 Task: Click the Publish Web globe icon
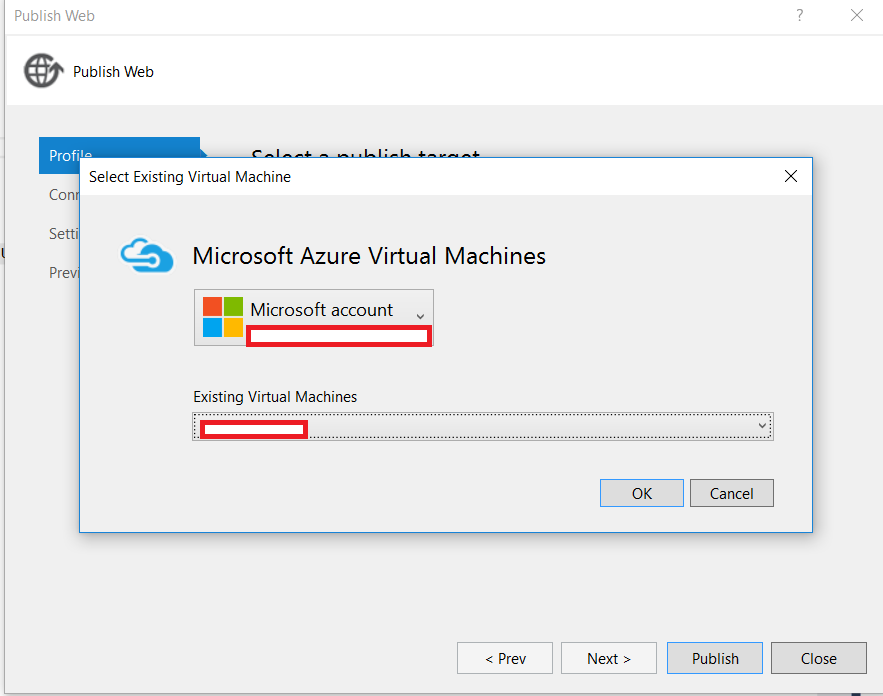tap(43, 71)
